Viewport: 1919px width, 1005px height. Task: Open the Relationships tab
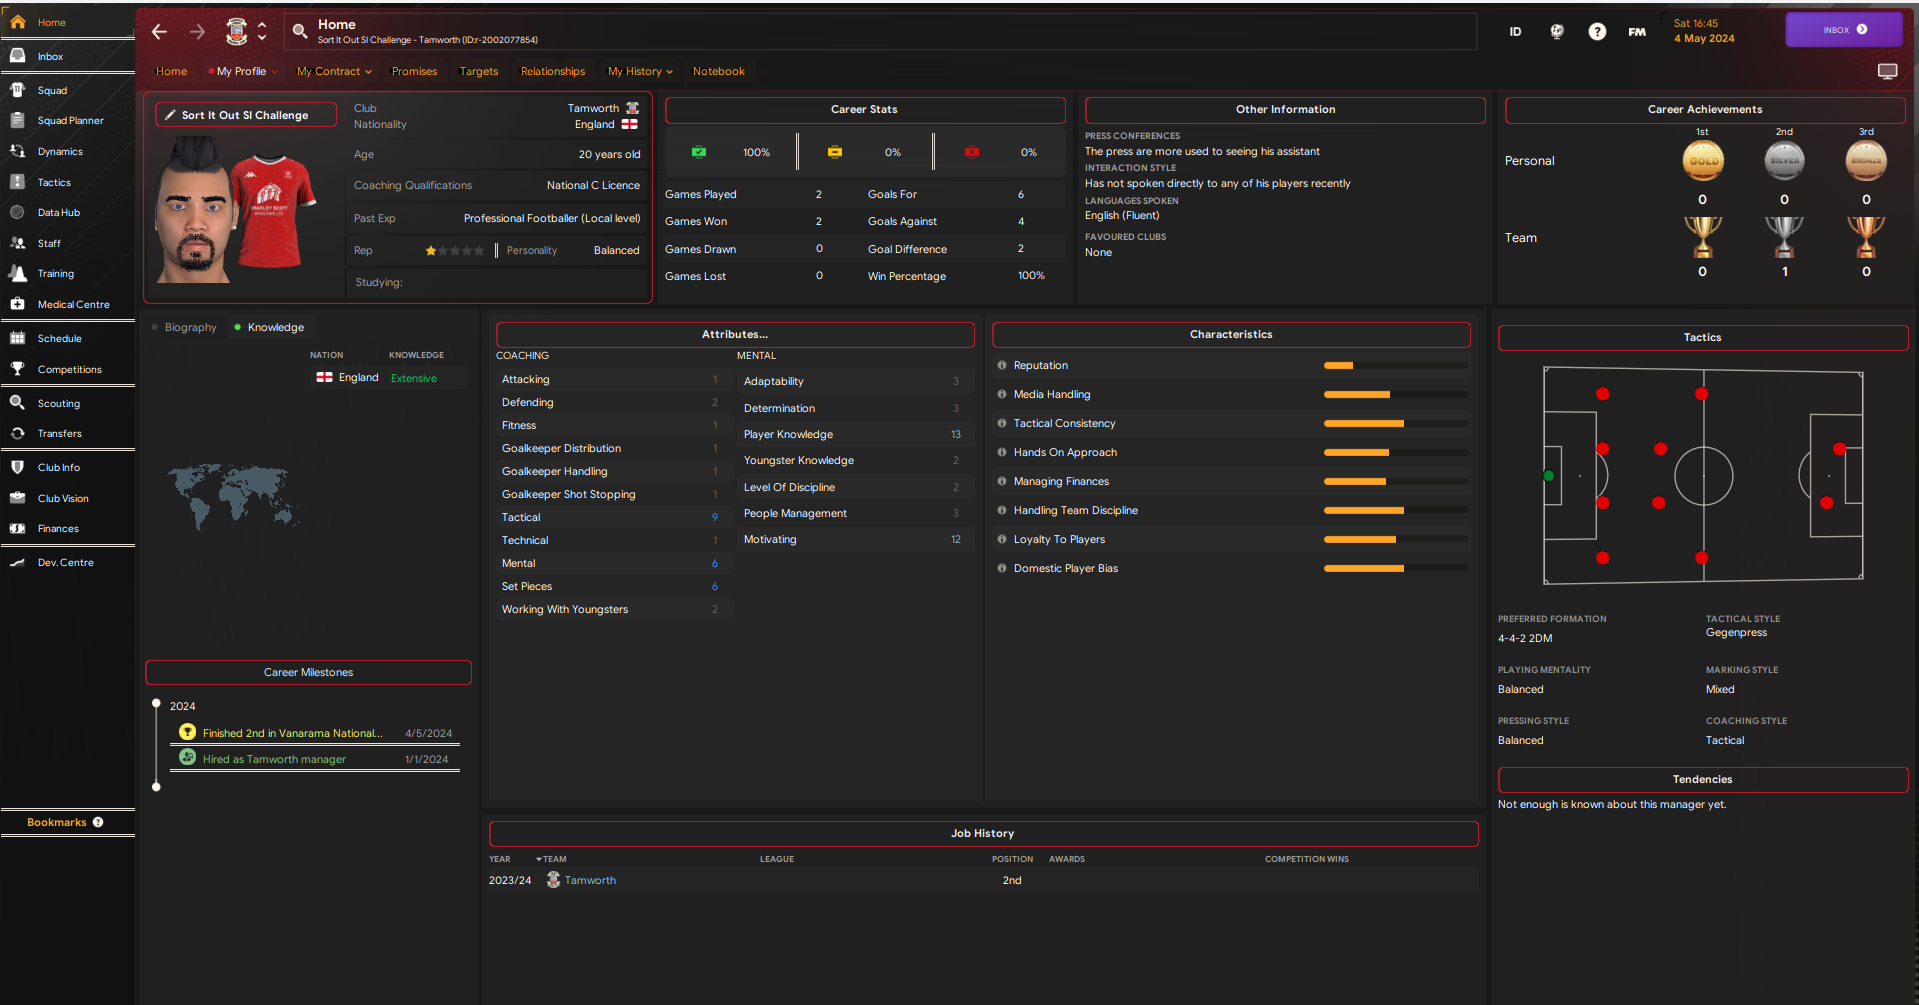tap(553, 71)
